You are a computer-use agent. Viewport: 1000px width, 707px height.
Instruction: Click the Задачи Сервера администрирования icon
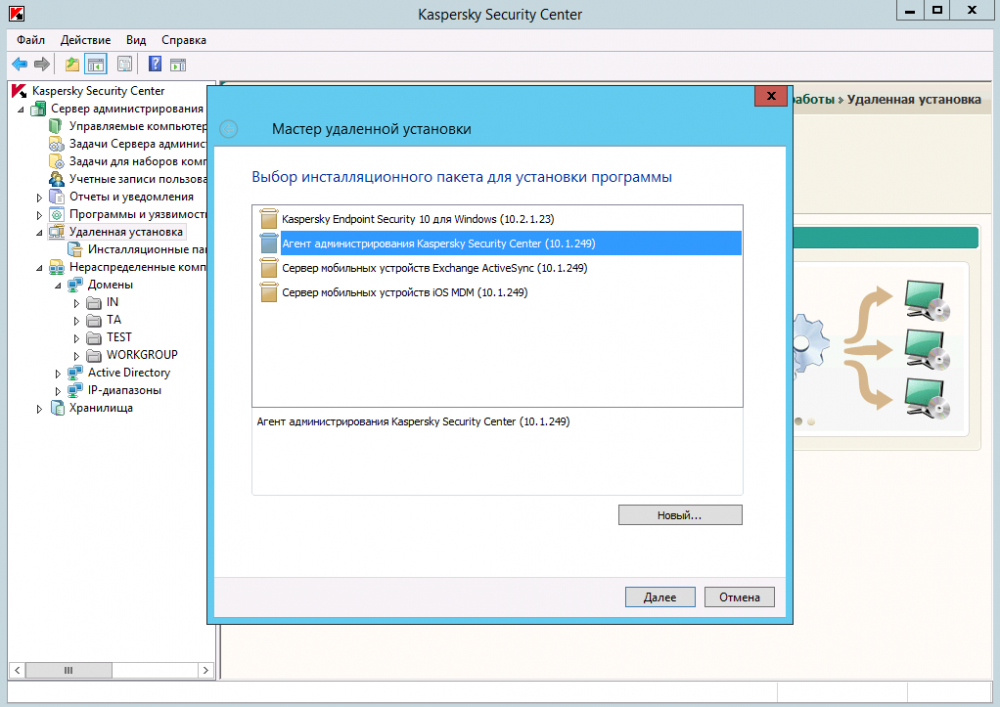56,143
